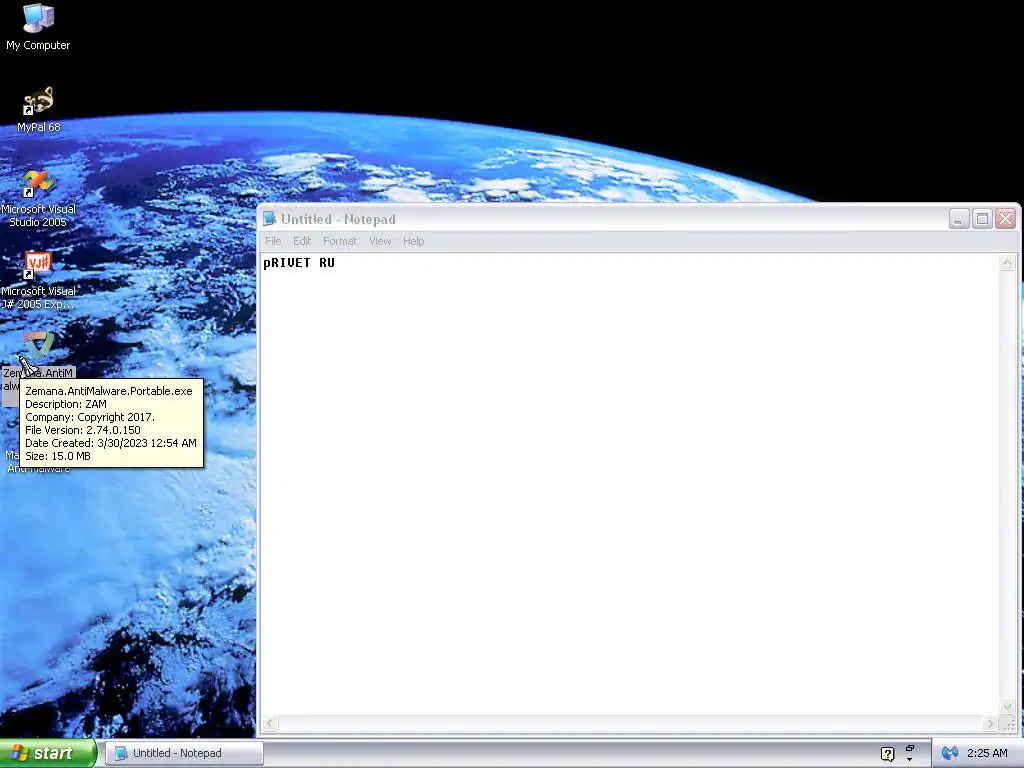Select Microsoft Visual Studio 2005 shortcut

(38, 198)
